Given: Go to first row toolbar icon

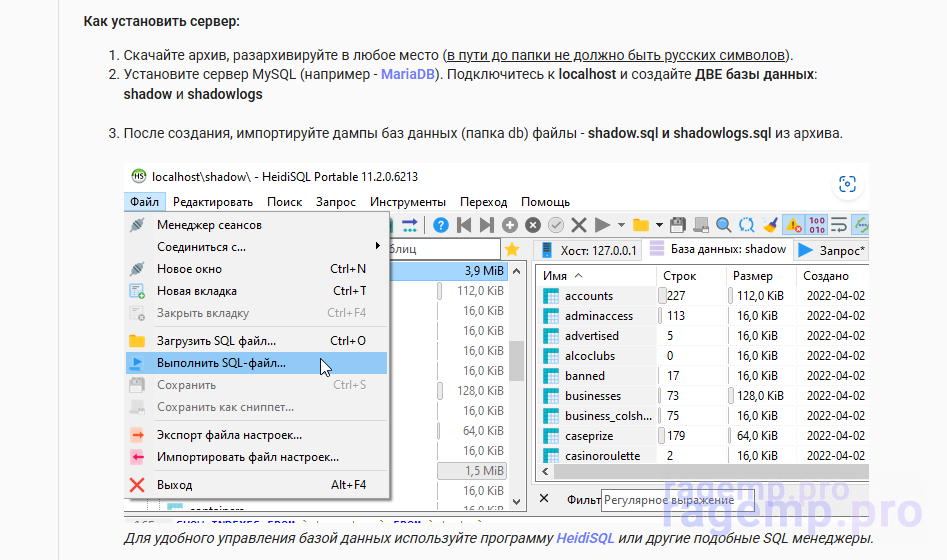Looking at the screenshot, I should click(464, 225).
